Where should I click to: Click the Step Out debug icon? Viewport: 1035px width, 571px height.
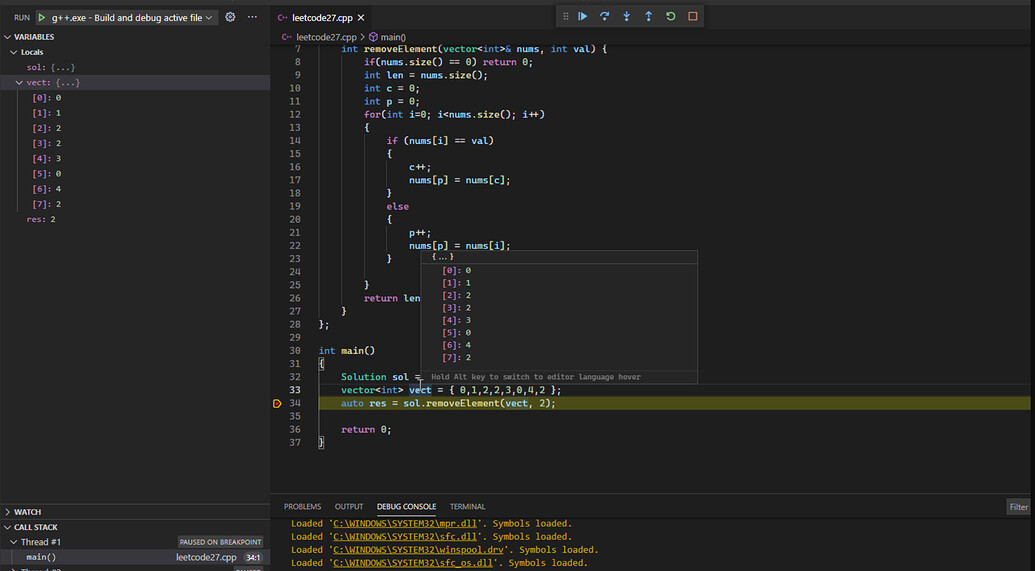(x=649, y=17)
